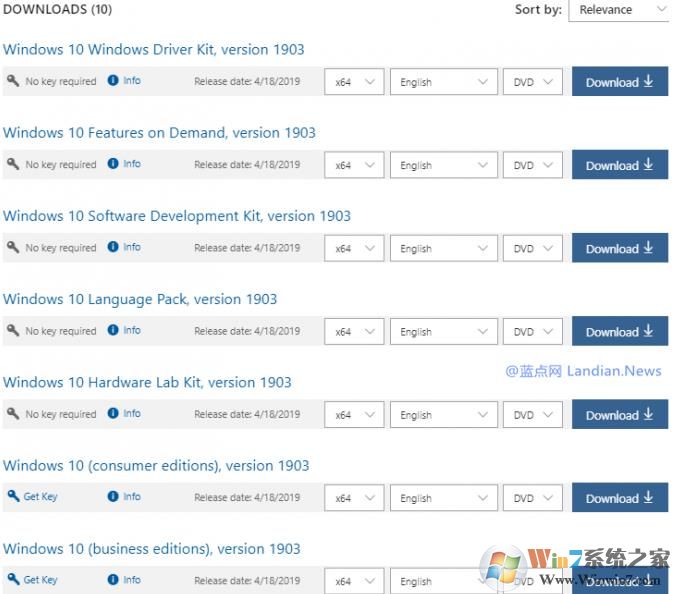Click Info link for Software Development Kit

pyautogui.click(x=132, y=247)
